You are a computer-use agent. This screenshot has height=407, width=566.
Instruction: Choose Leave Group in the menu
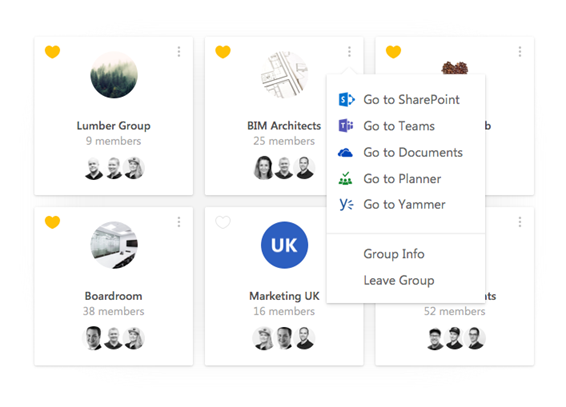click(399, 280)
